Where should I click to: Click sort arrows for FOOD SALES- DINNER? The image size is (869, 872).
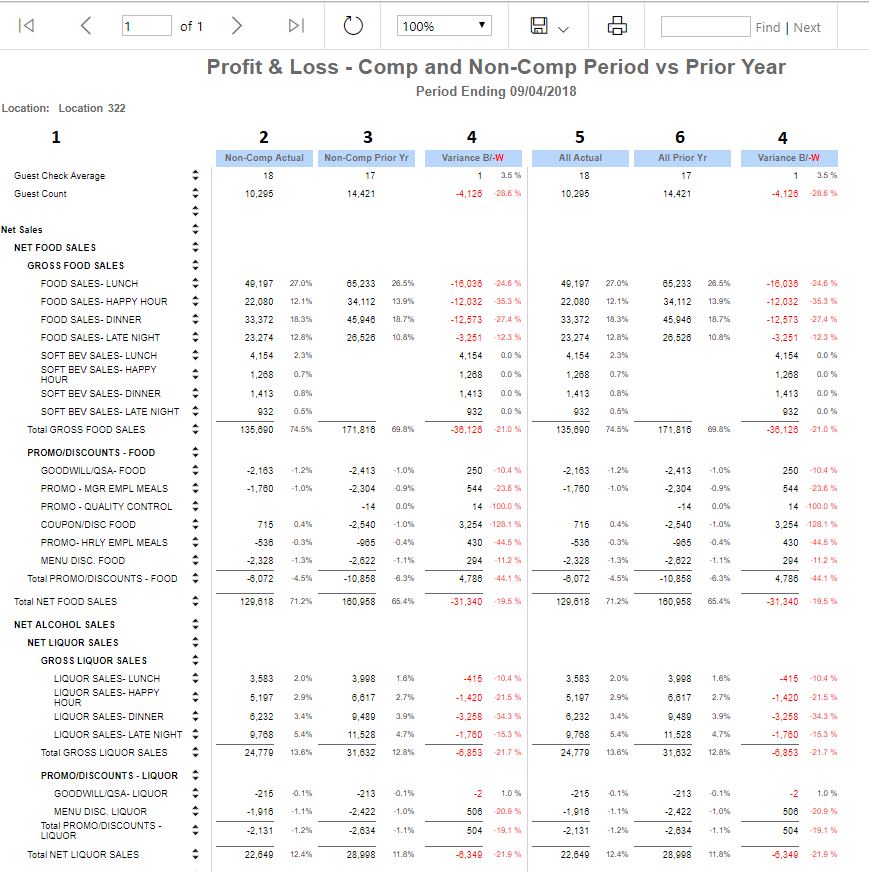[x=195, y=319]
